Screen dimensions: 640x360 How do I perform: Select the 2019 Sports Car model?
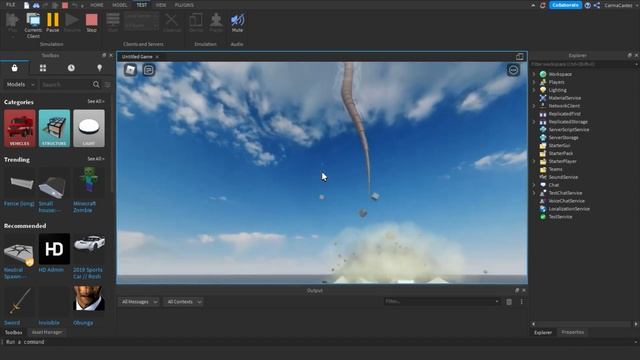tap(89, 256)
